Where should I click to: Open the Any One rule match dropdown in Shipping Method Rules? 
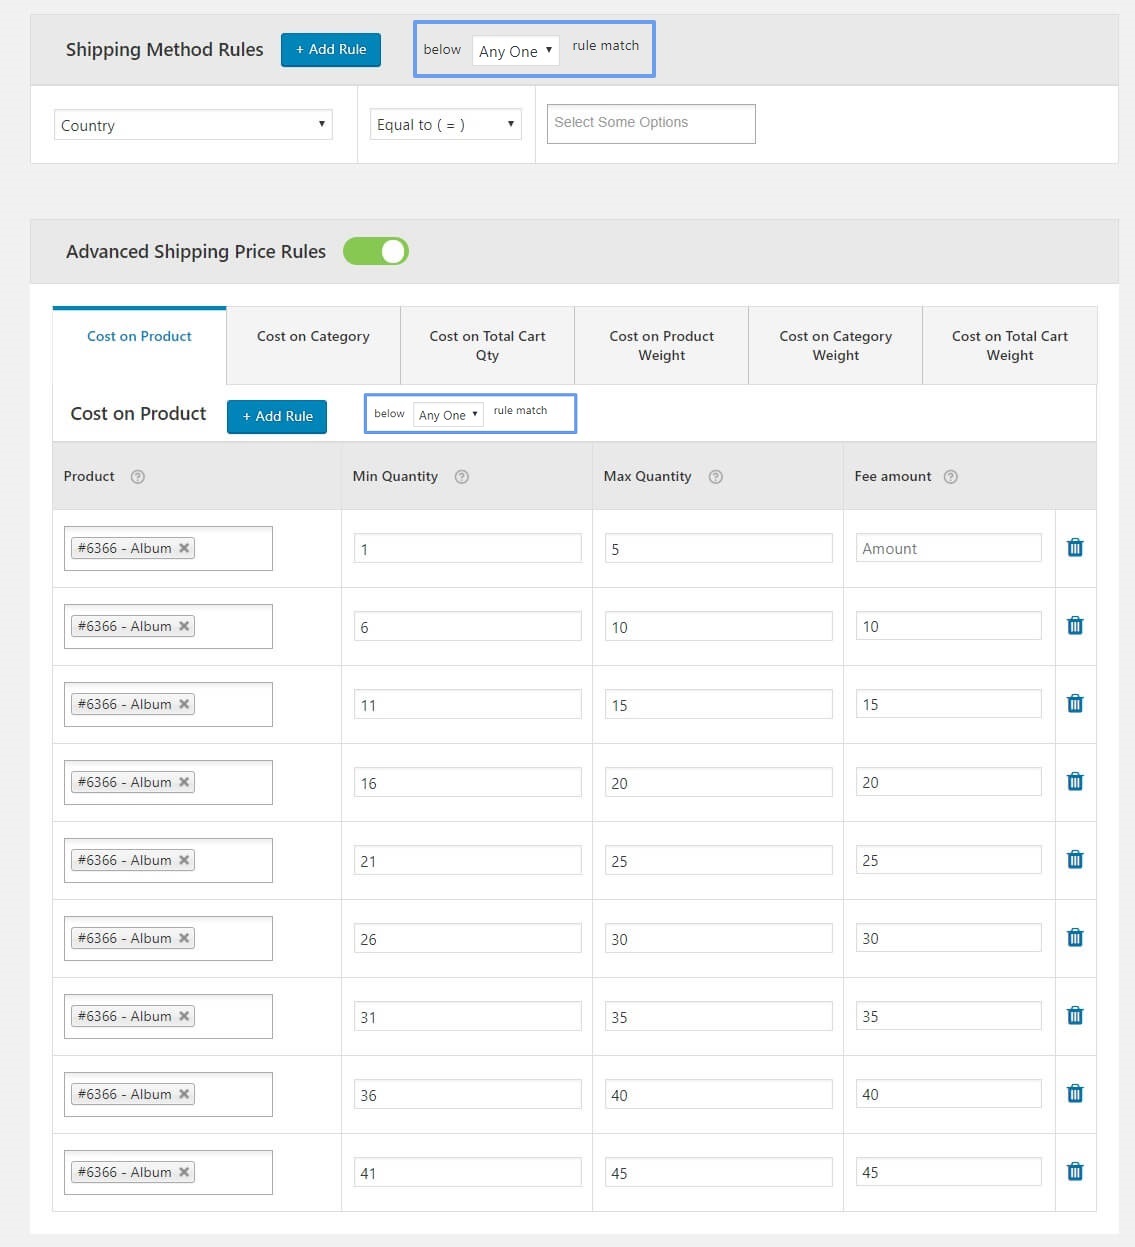tap(515, 50)
